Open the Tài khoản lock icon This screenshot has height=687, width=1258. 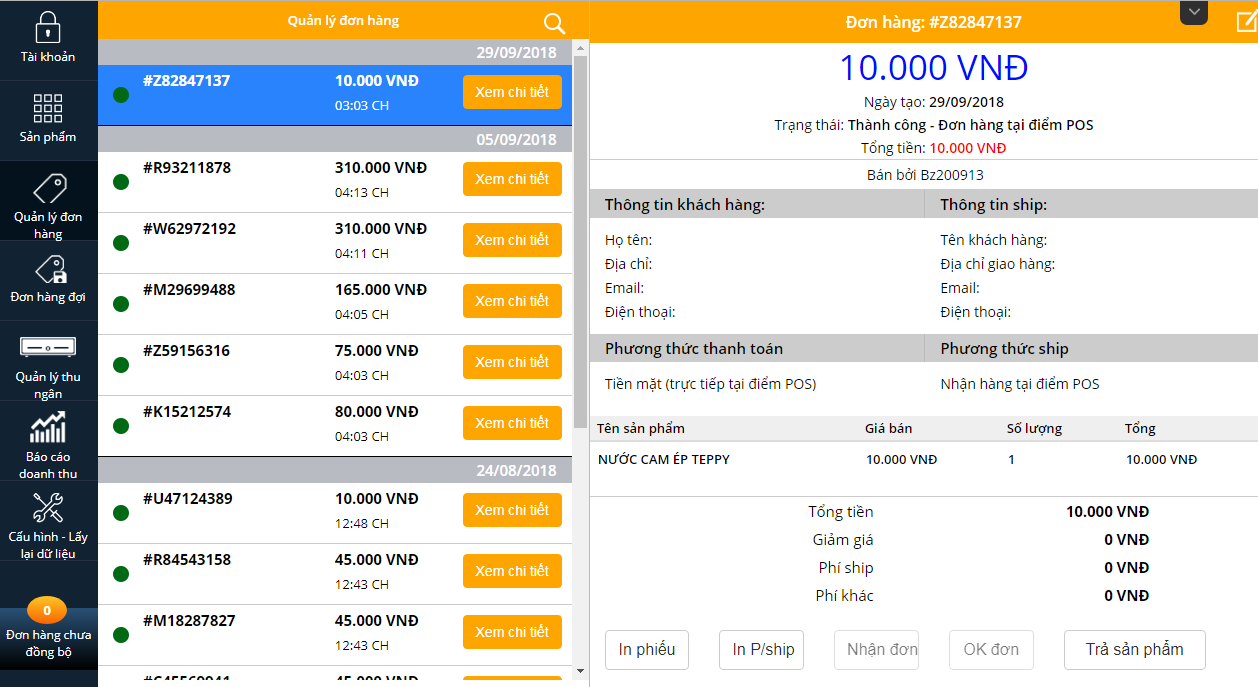tap(48, 28)
